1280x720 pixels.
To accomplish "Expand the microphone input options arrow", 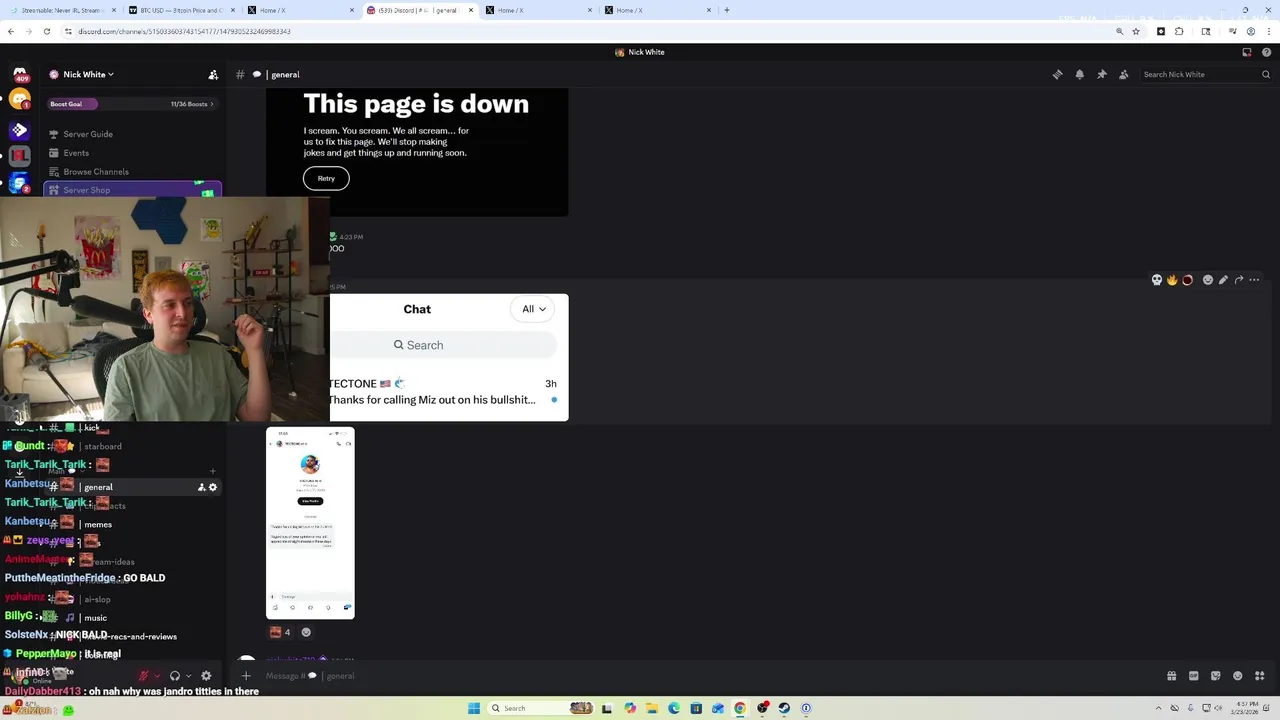I will pos(157,676).
